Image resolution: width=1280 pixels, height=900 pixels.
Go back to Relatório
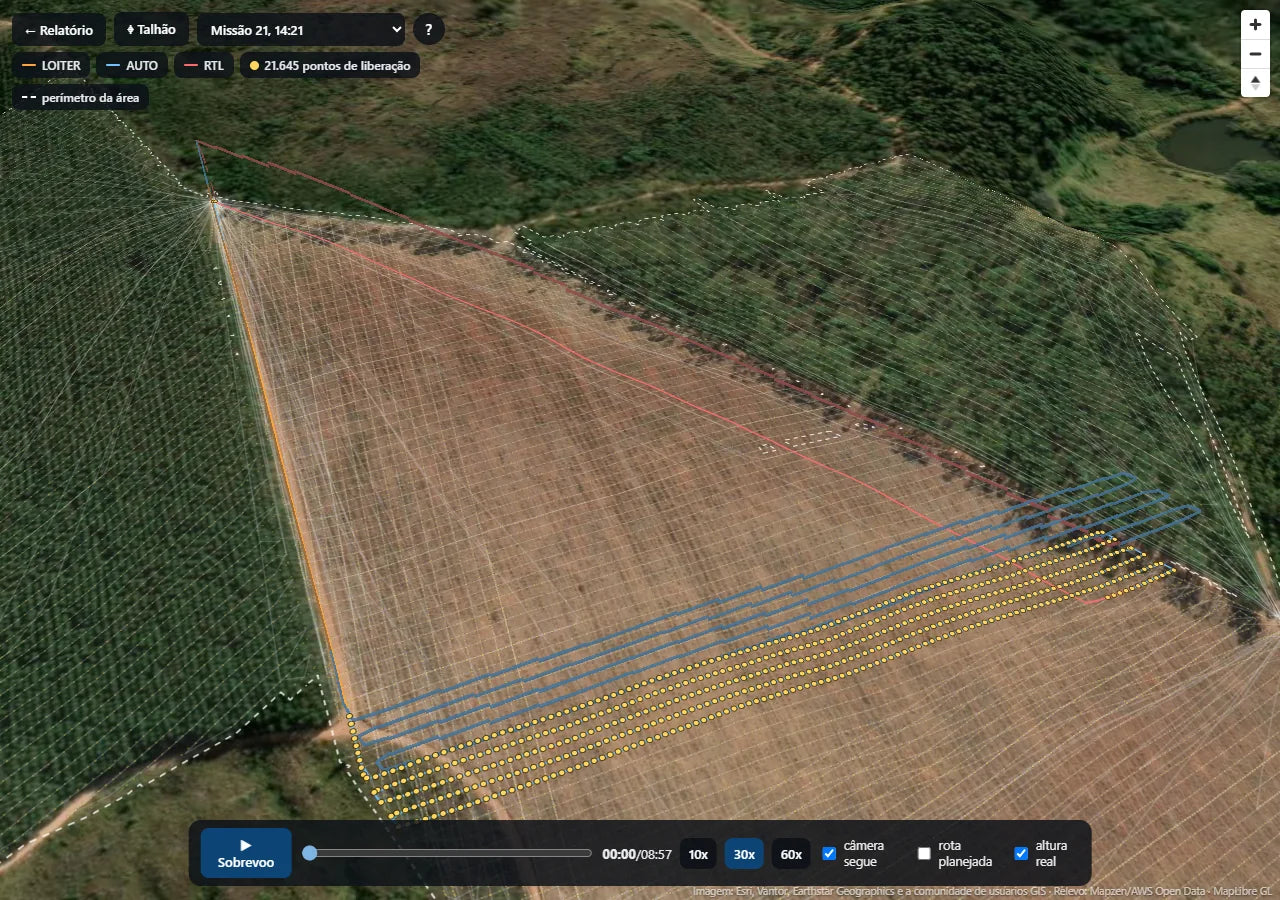tap(59, 30)
